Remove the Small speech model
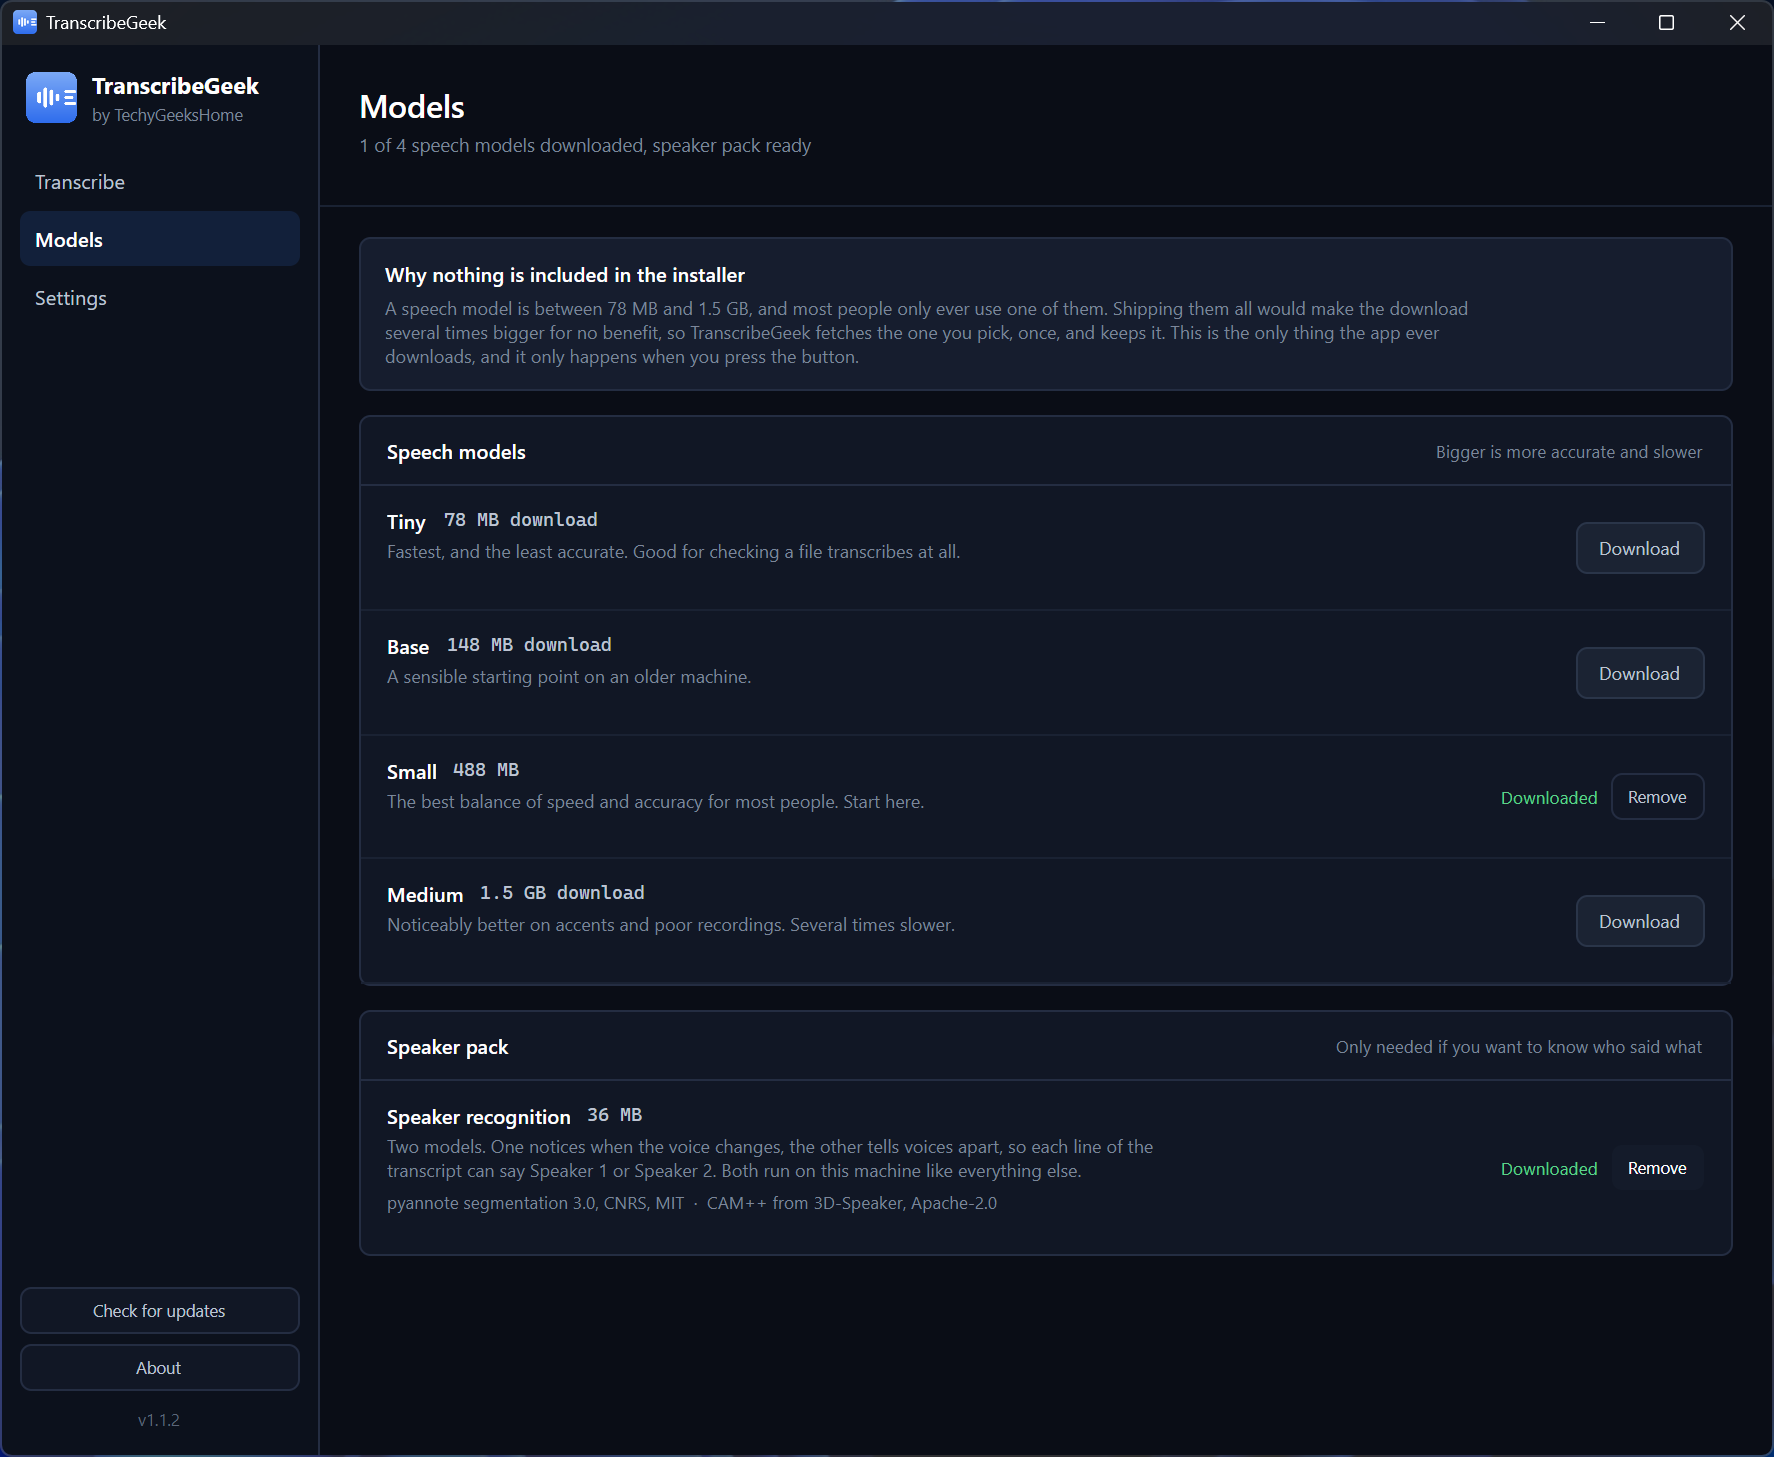The image size is (1774, 1457). coord(1657,797)
